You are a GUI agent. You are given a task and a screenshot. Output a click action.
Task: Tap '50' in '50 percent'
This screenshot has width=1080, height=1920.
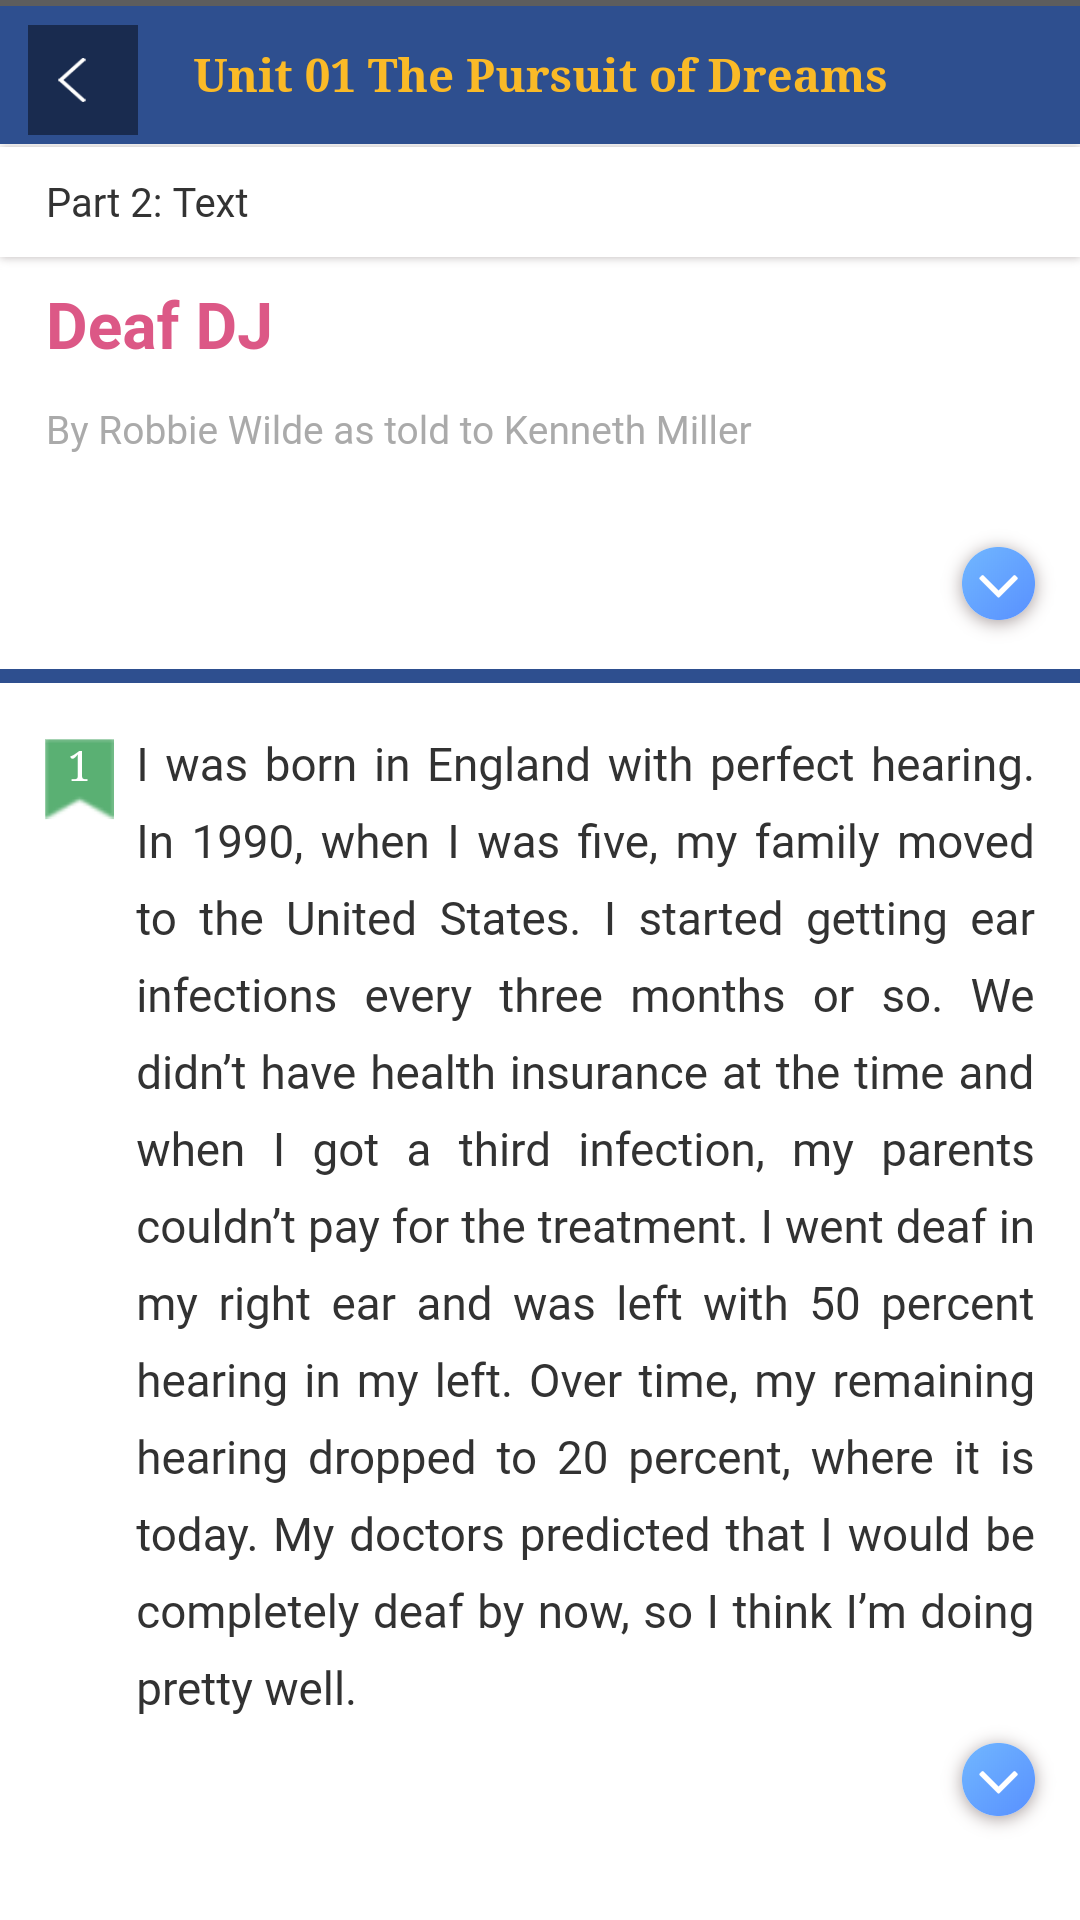tap(834, 1305)
